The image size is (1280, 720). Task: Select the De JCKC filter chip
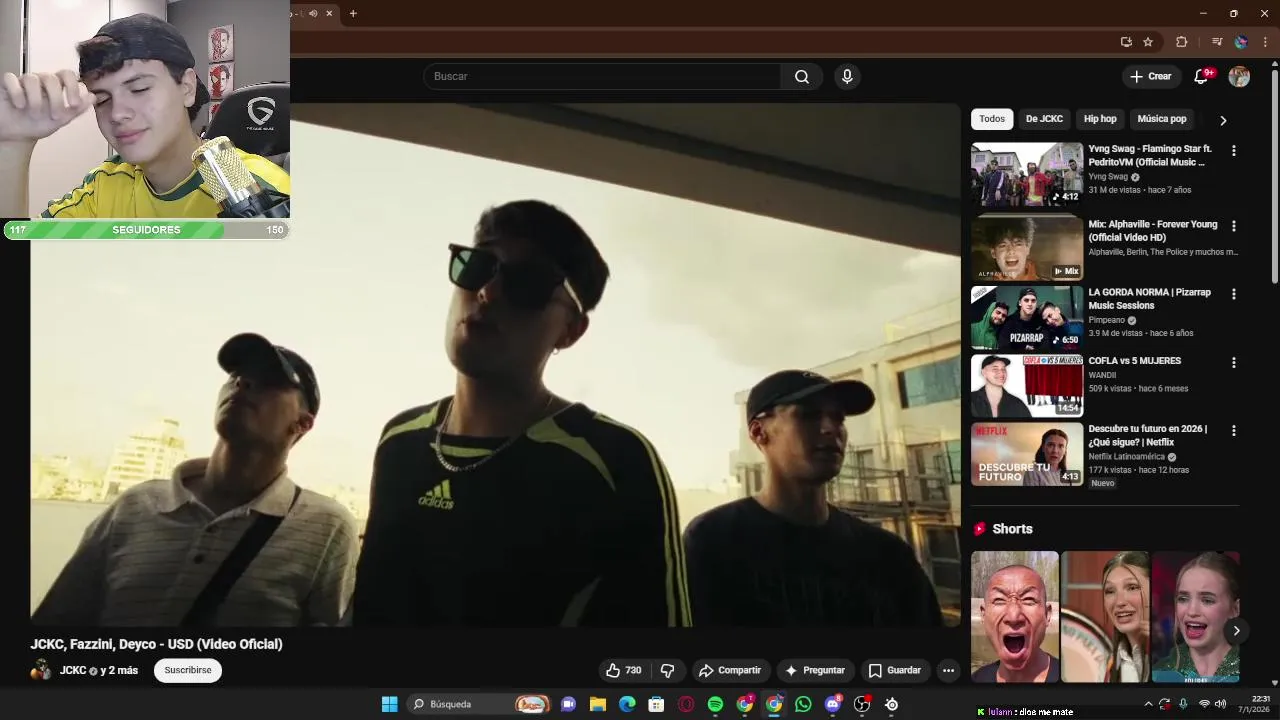coord(1044,119)
